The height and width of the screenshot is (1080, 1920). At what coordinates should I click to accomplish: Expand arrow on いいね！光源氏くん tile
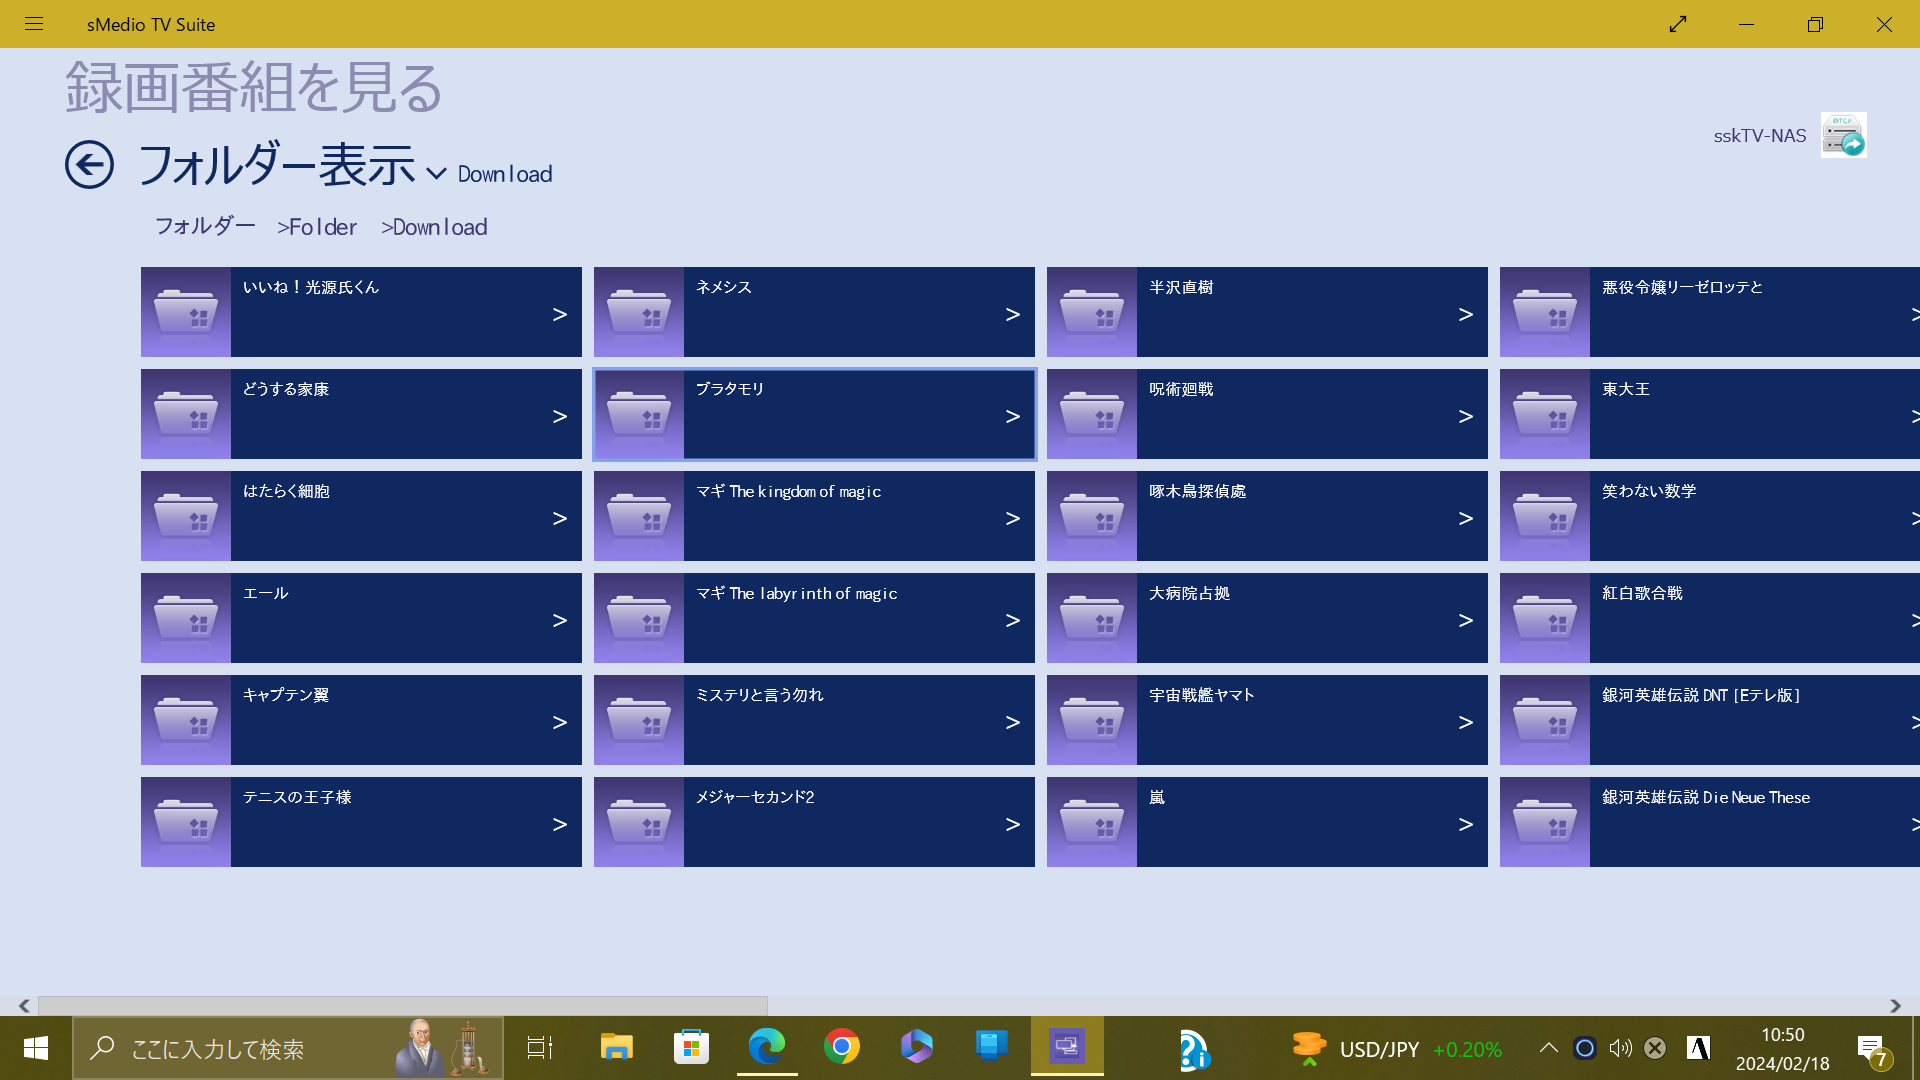point(560,314)
